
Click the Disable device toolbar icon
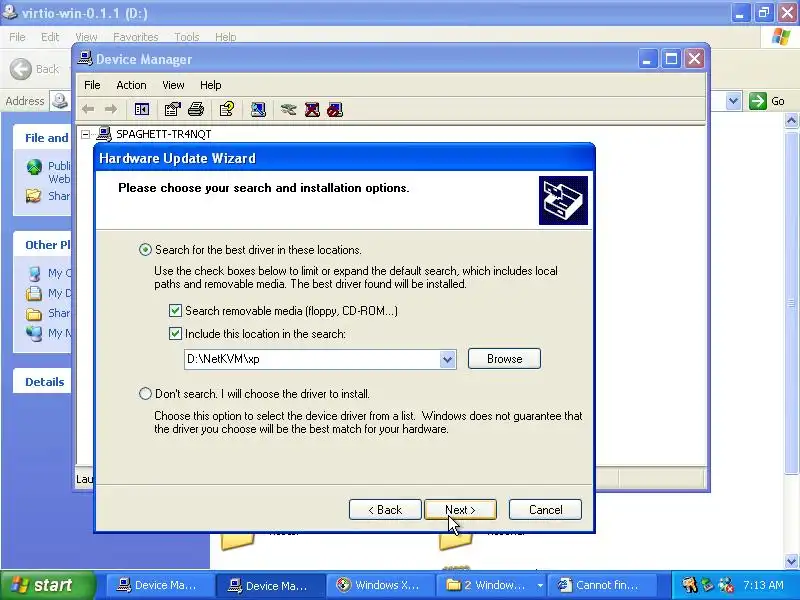335,109
